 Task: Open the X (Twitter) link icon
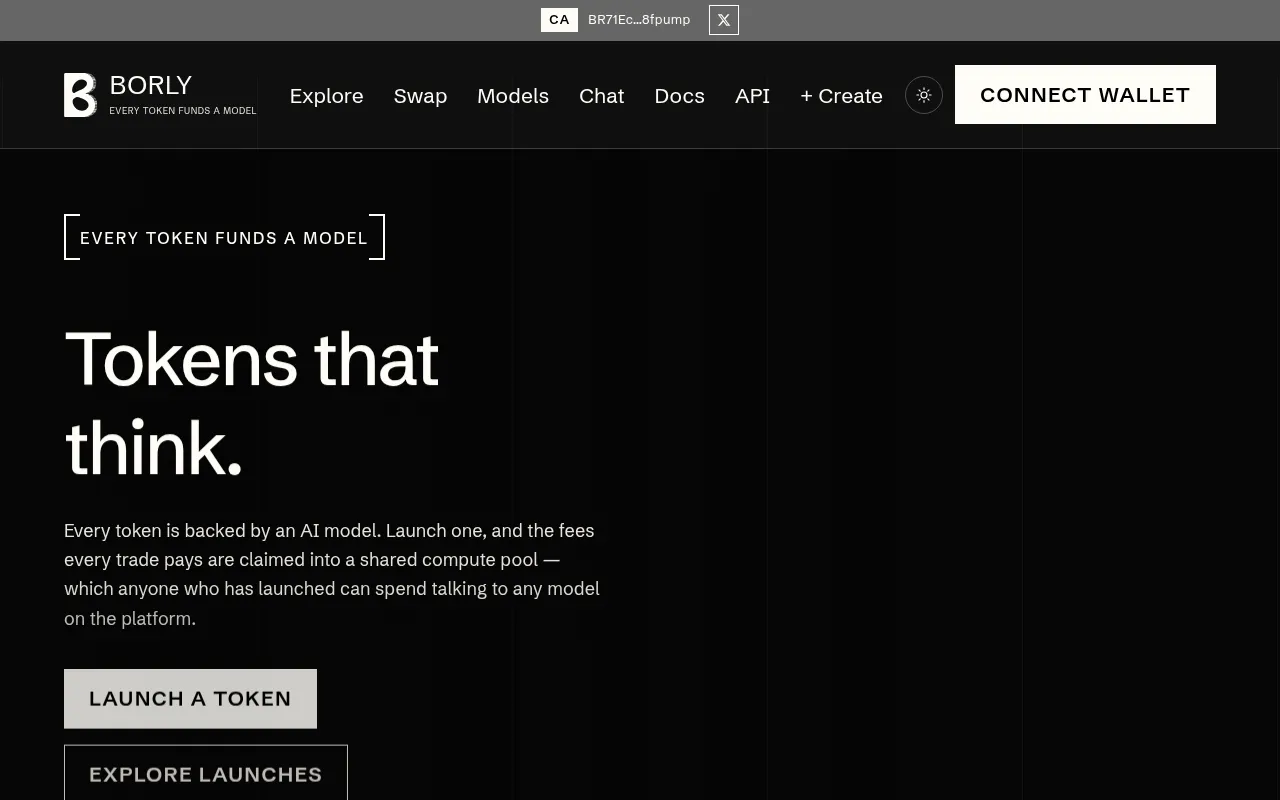[x=724, y=20]
